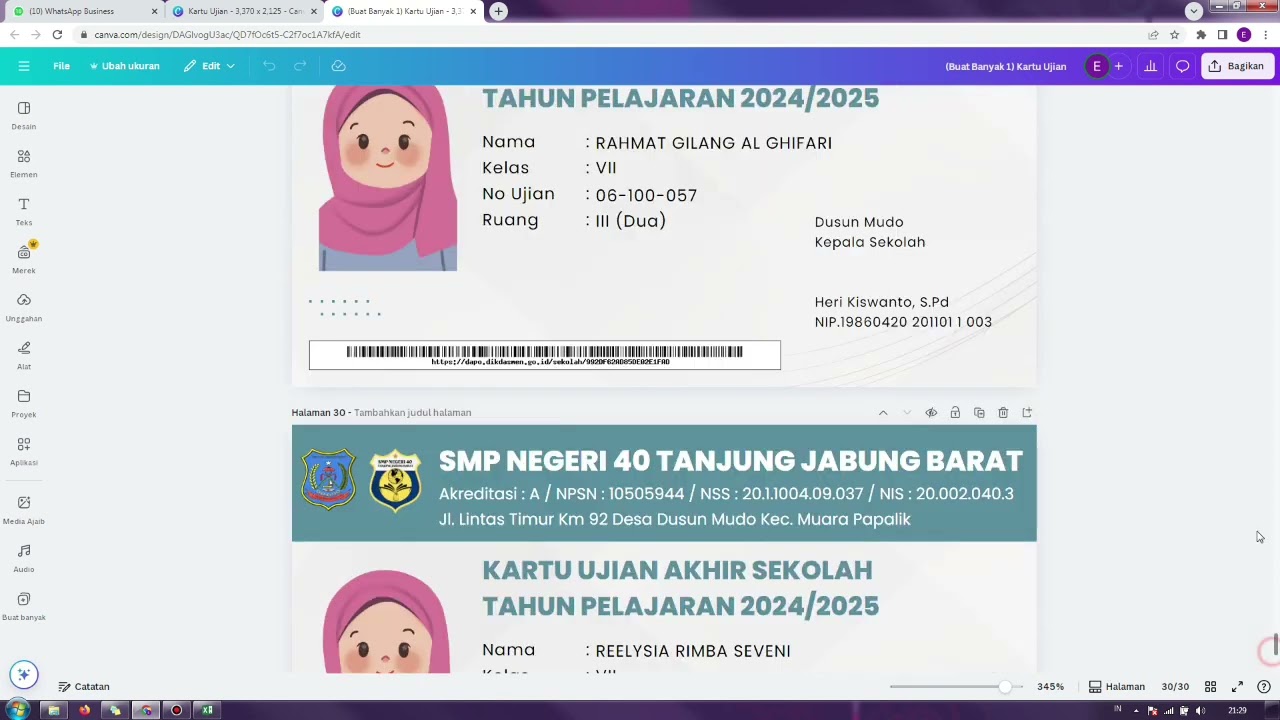Viewport: 1280px width, 720px height.
Task: Show hidden system tray icons
Action: coord(1136,711)
